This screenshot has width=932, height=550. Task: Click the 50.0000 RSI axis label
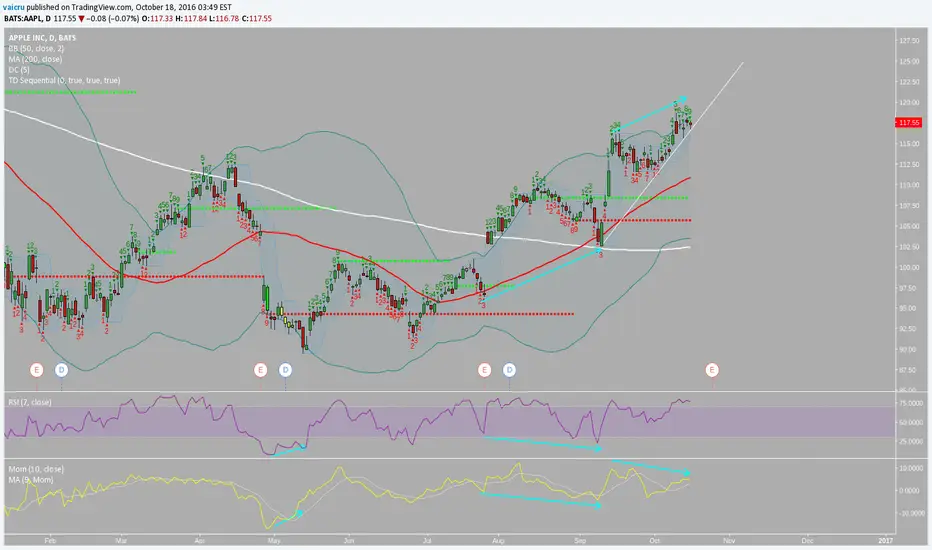[910, 423]
